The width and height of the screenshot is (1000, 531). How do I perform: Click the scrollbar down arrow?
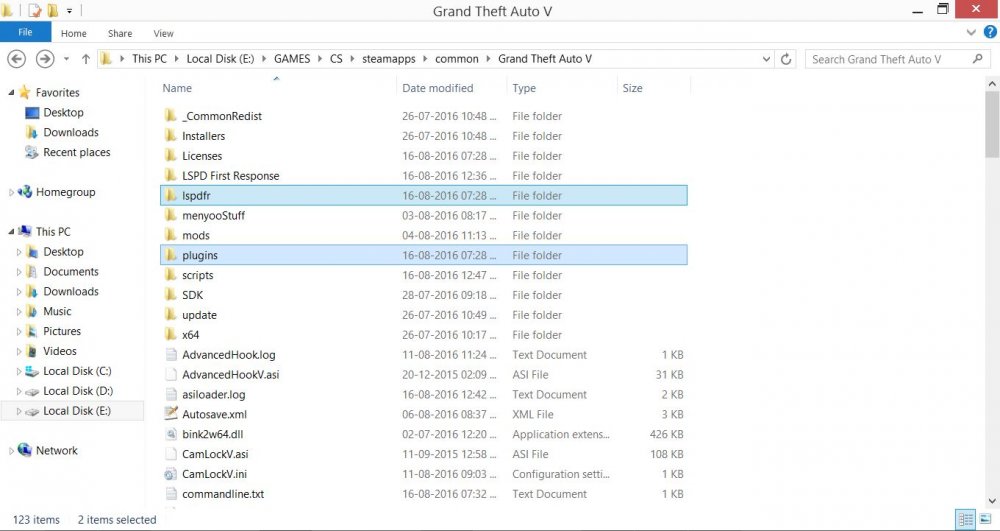tap(992, 501)
